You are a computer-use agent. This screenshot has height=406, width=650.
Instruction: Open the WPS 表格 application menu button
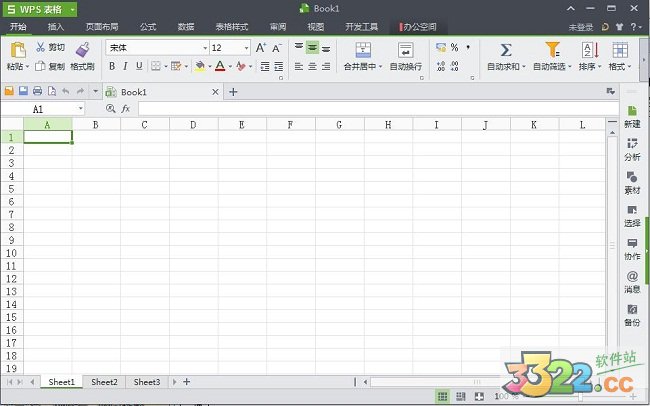(x=40, y=9)
